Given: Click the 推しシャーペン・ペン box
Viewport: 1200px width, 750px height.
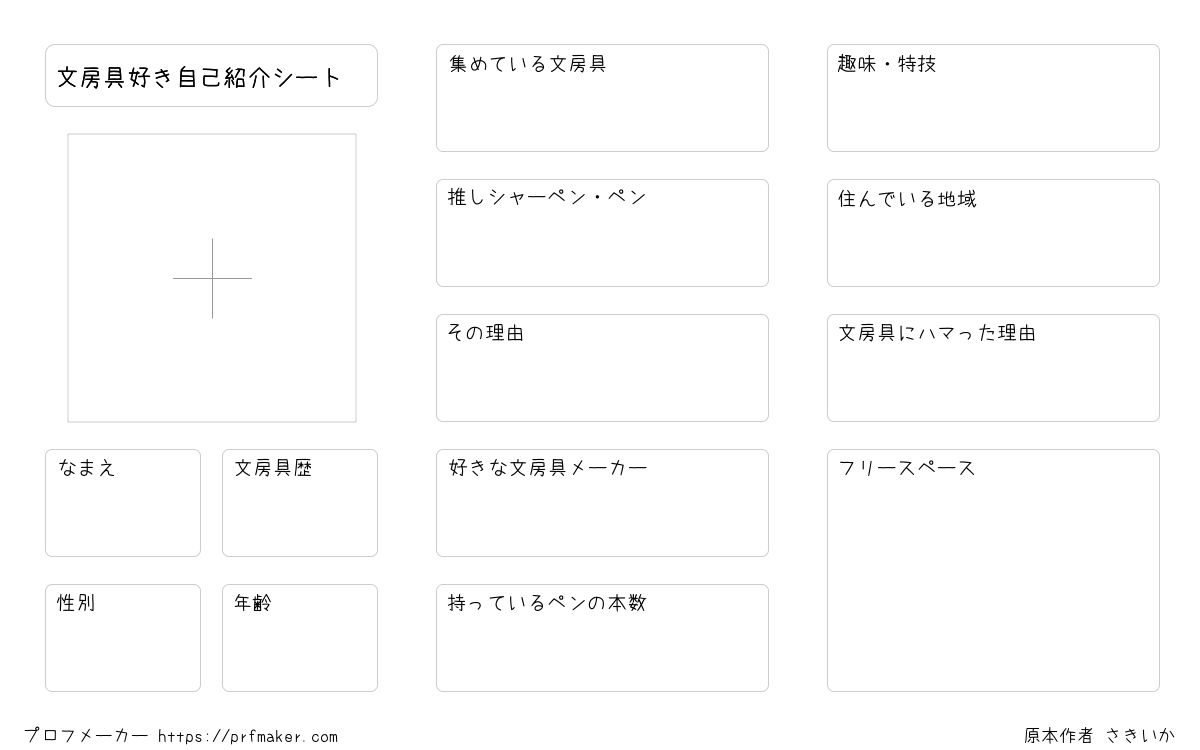Looking at the screenshot, I should coord(602,233).
